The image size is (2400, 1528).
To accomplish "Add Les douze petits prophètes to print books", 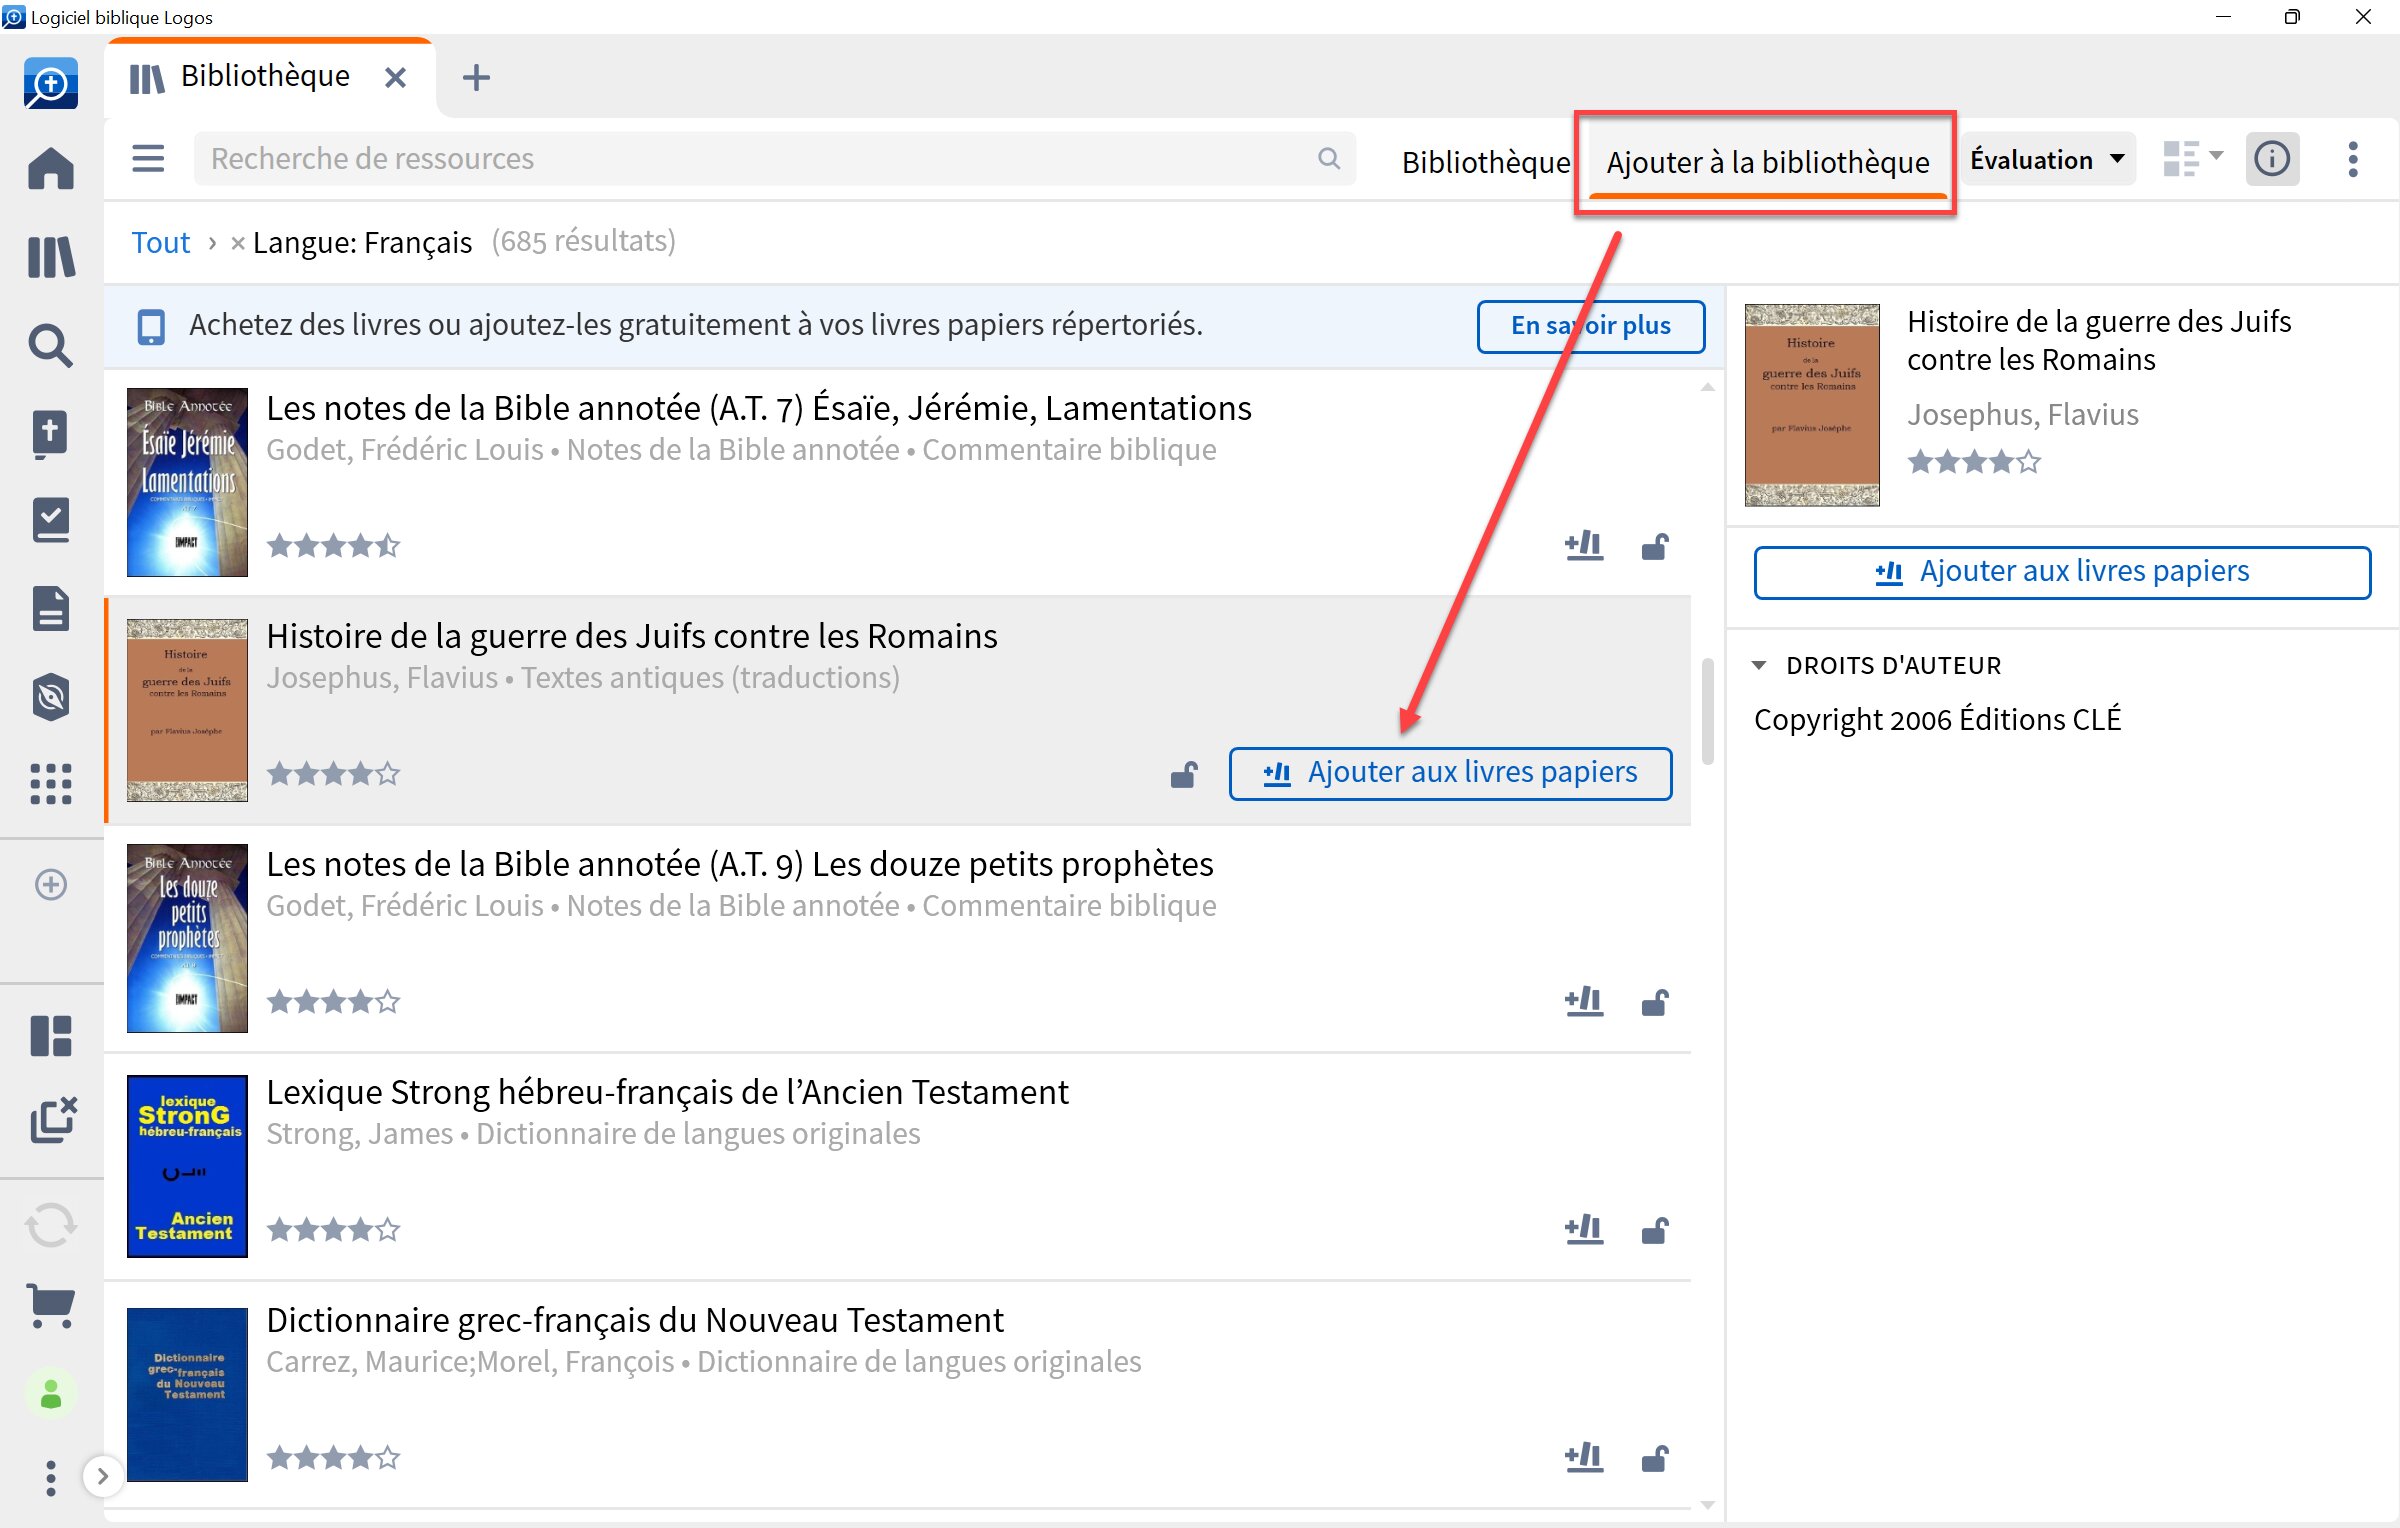I will (x=1585, y=1001).
